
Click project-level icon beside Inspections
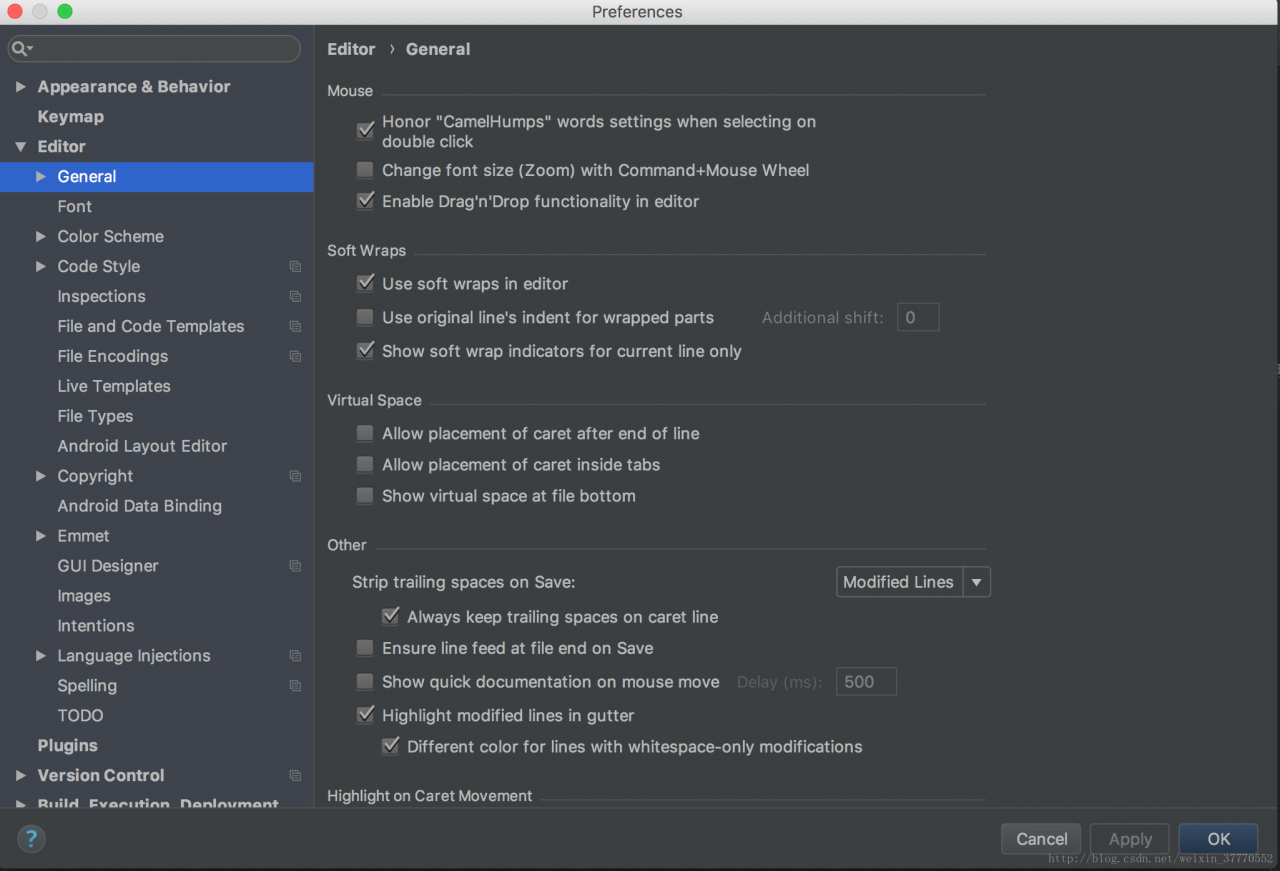pos(295,296)
